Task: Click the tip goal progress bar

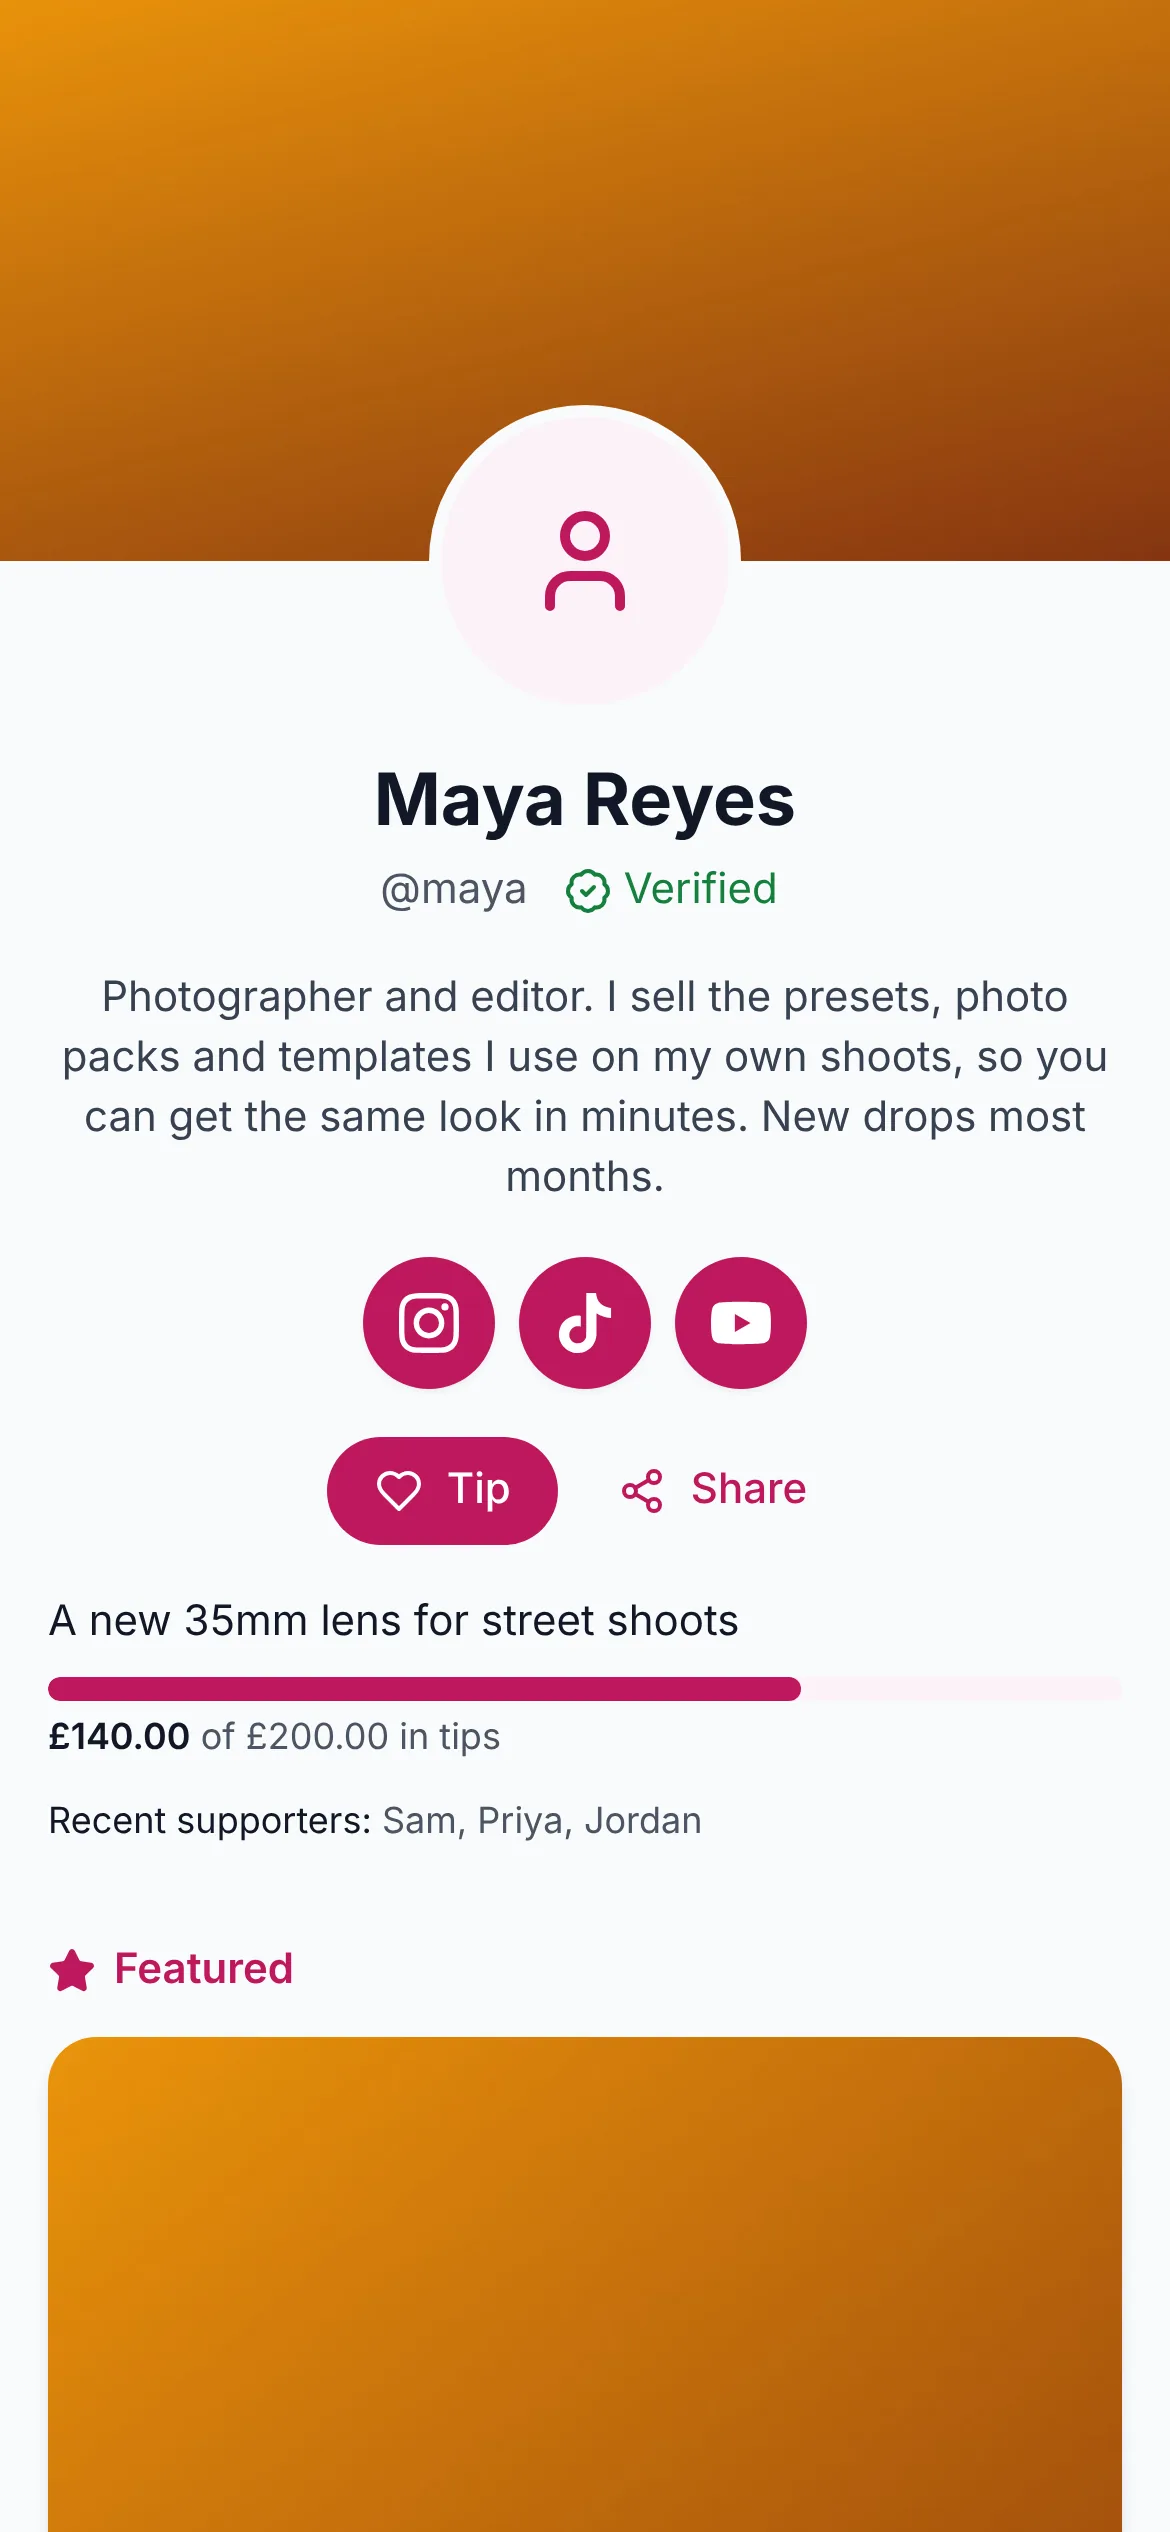Action: coord(585,1689)
